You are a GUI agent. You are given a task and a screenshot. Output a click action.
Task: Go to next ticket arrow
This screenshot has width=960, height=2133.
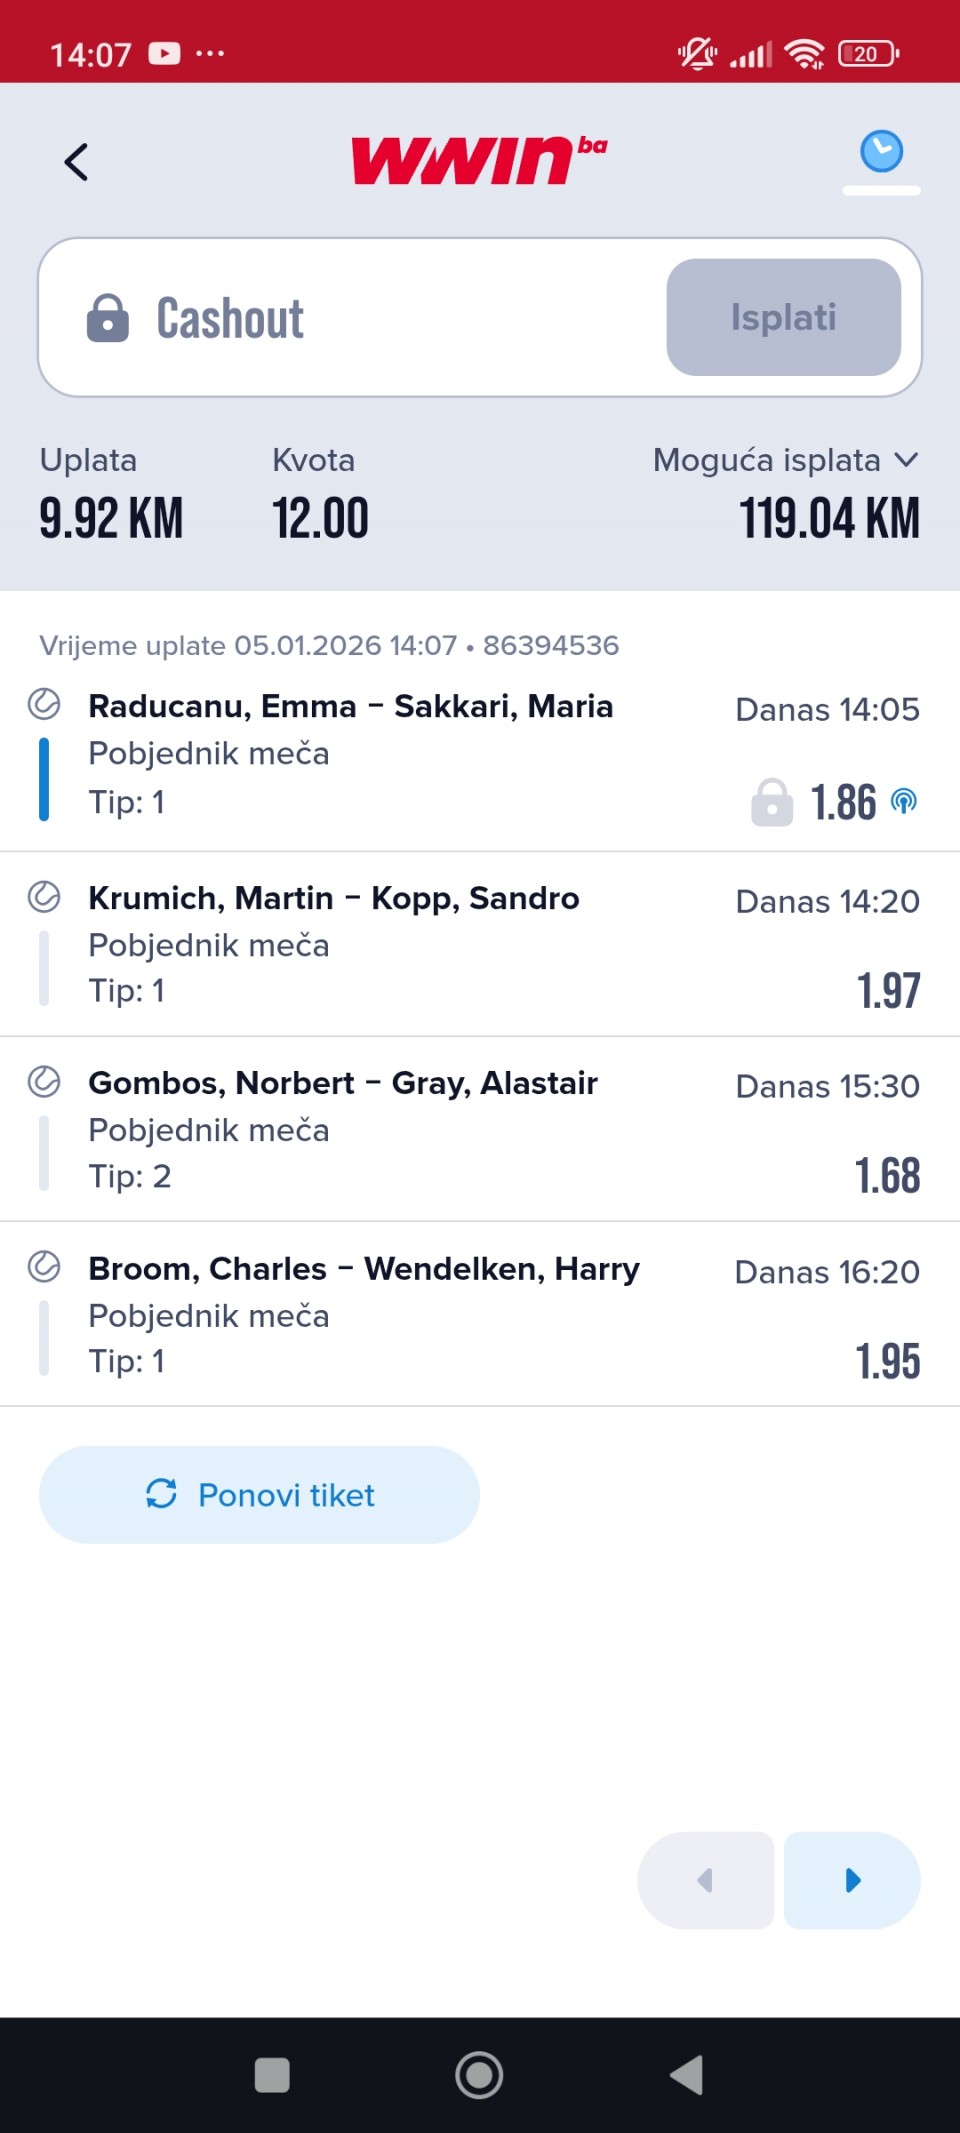(852, 1880)
